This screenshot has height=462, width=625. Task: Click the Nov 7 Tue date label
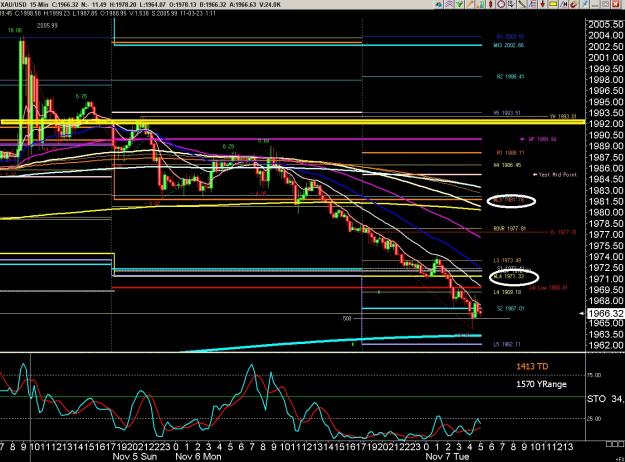click(447, 456)
